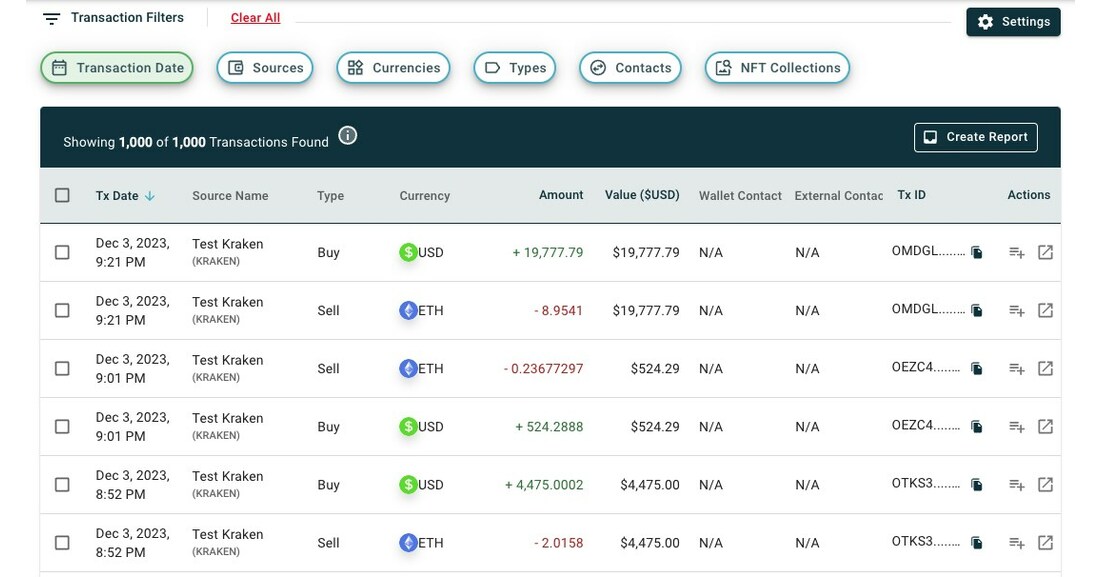Check the checkbox for the Dec 3 9:21 PM Buy row
Image resolution: width=1101 pixels, height=577 pixels.
pyautogui.click(x=61, y=252)
